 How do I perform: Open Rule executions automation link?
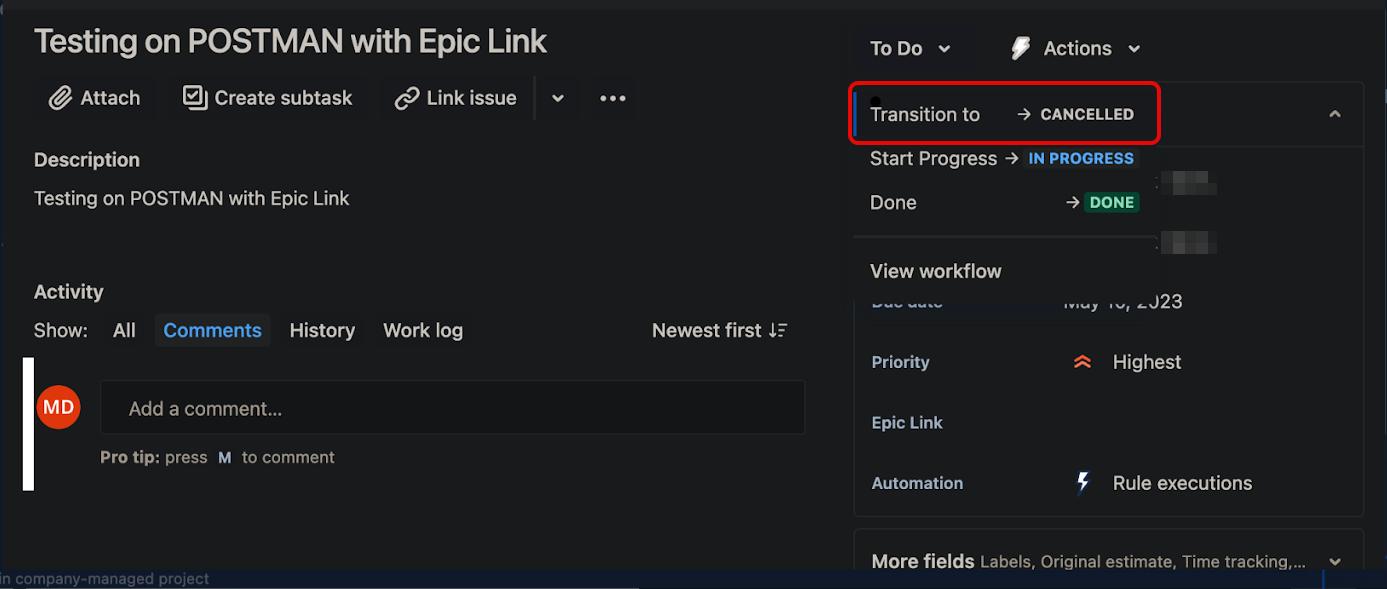(1182, 483)
